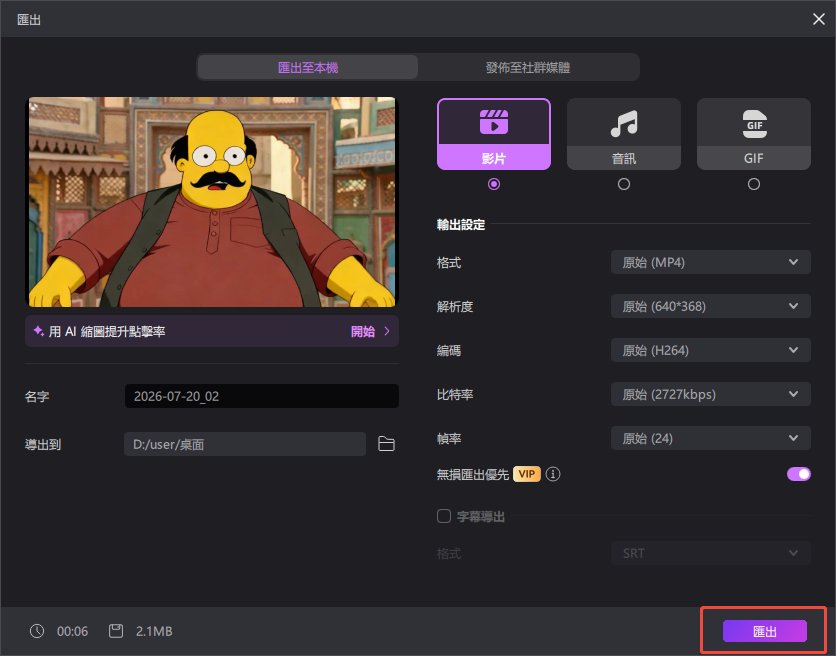This screenshot has height=656, width=836.
Task: Click the 00:06 duration text
Action: pos(73,631)
